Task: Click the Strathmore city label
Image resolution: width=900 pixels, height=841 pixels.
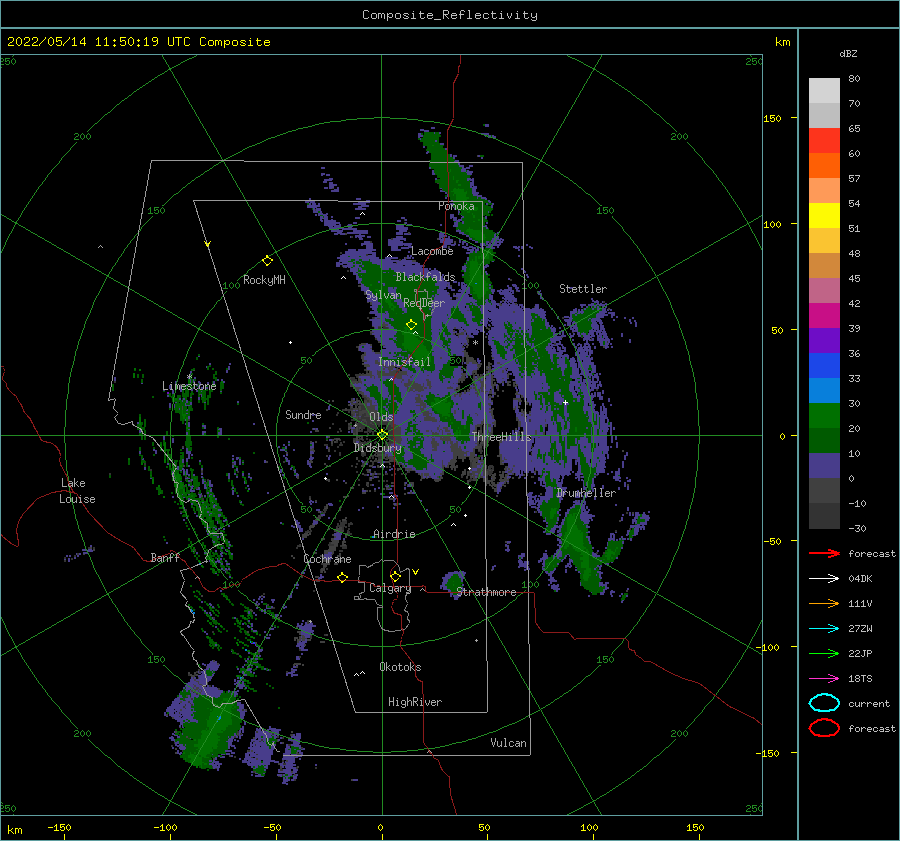Action: [x=486, y=592]
